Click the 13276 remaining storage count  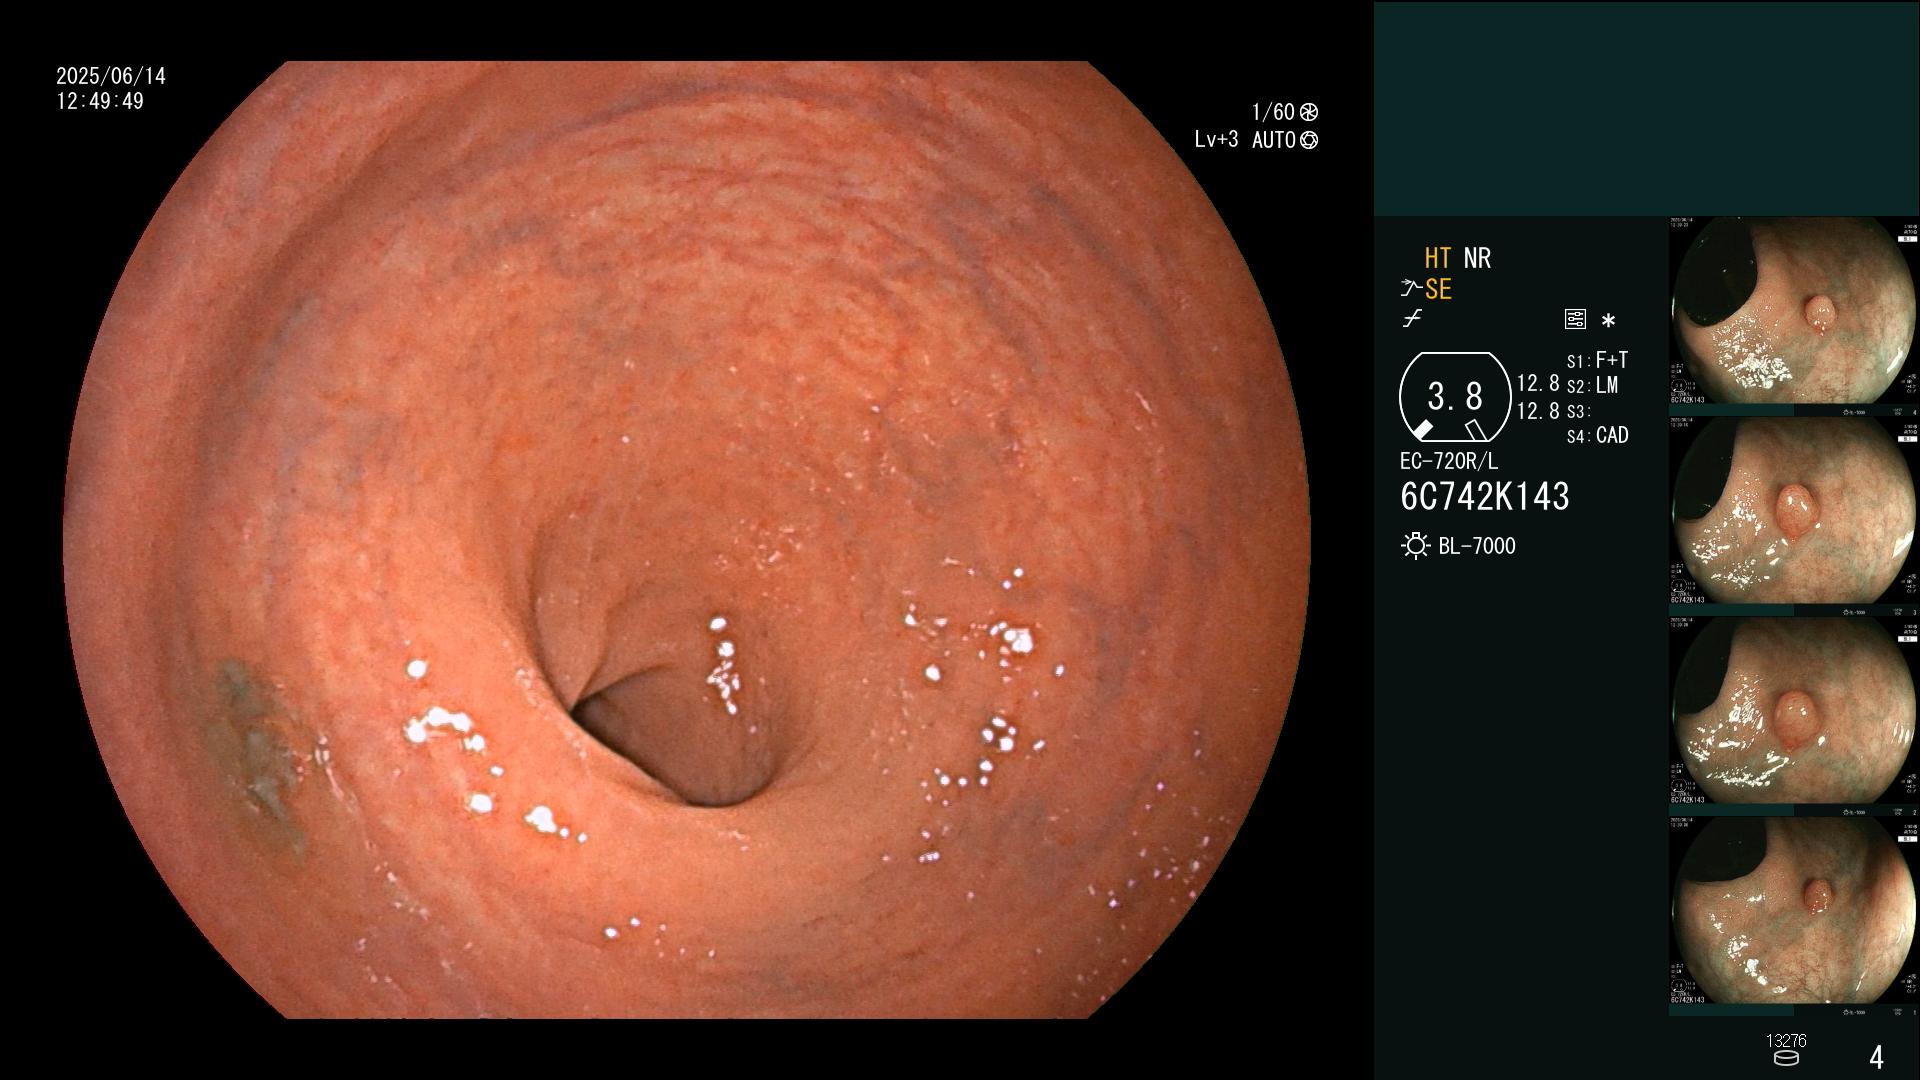(1786, 1041)
